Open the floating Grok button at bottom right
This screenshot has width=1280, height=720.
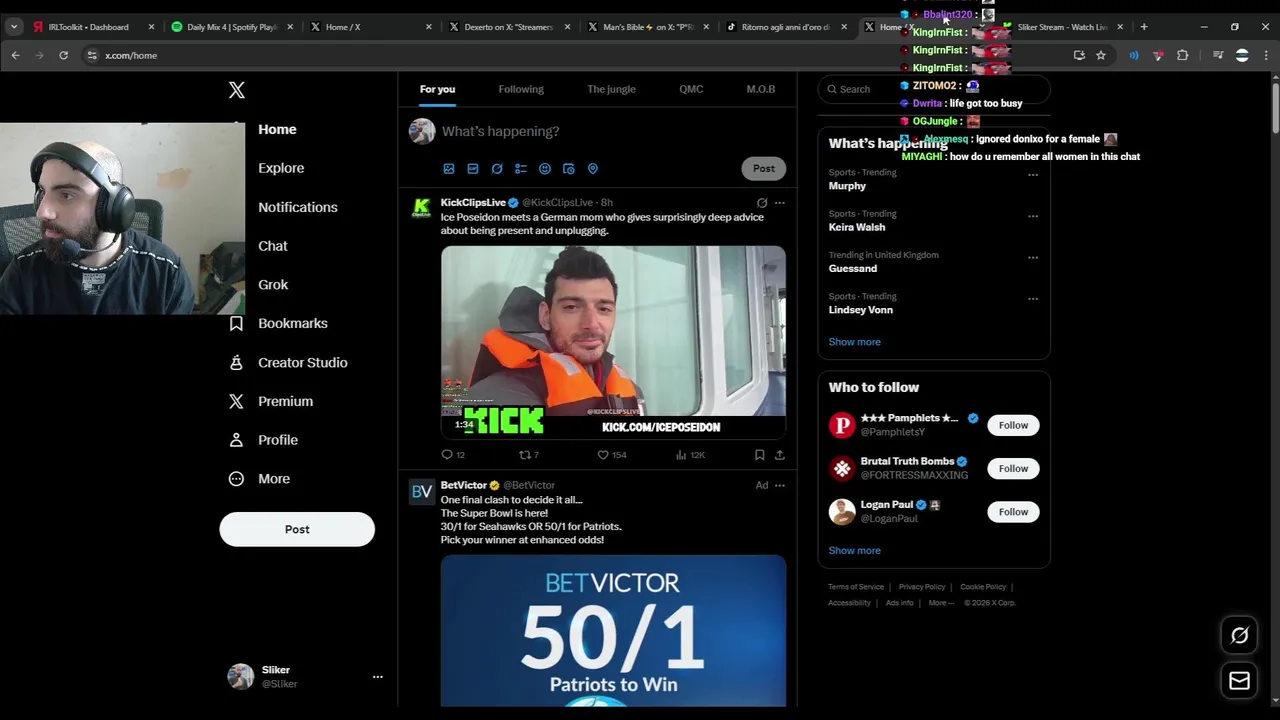click(x=1239, y=636)
